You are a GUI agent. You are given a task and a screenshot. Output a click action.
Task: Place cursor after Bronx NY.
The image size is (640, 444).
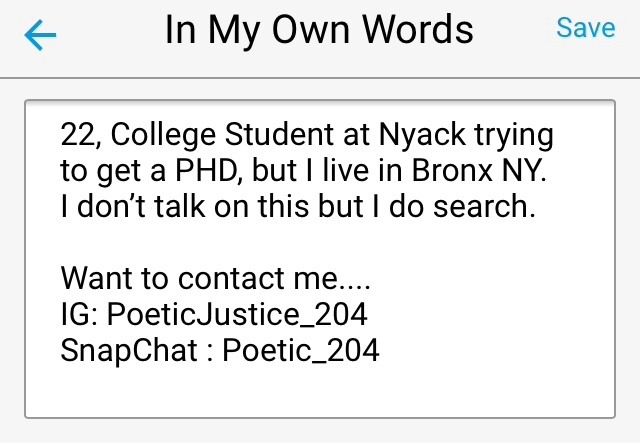(x=547, y=170)
